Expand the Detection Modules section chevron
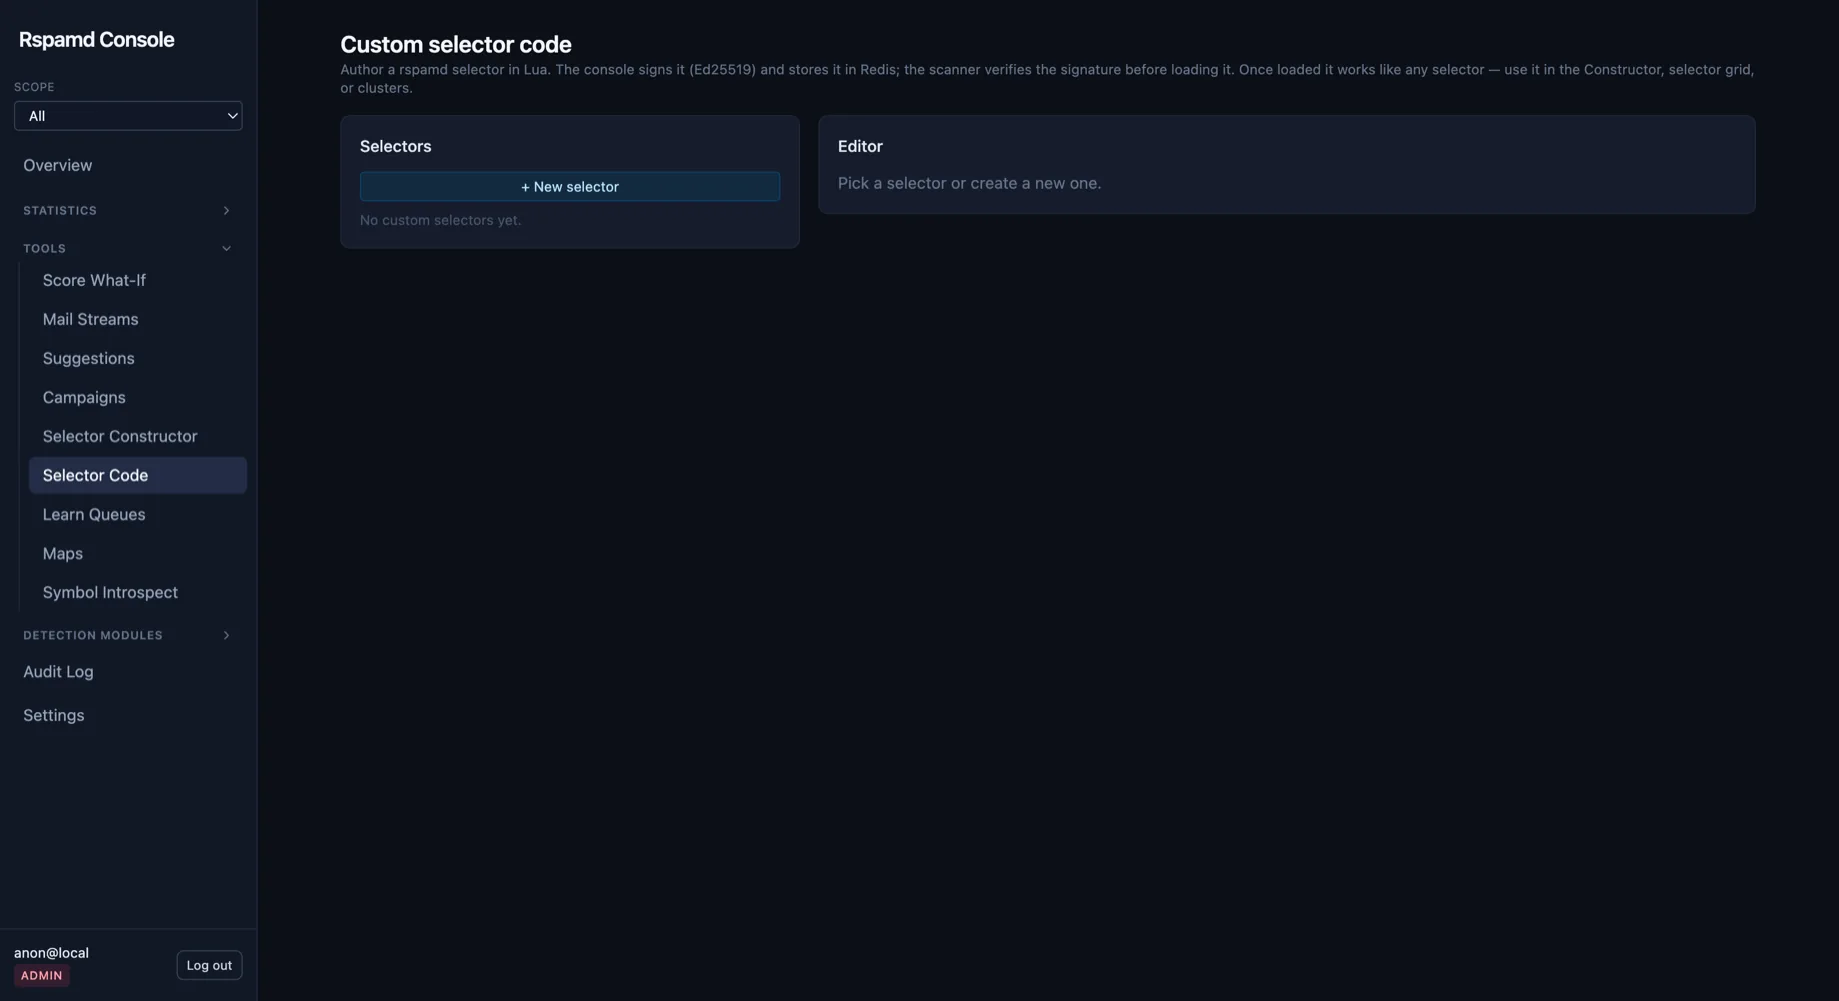Screen dimensions: 1839x1001 (226, 636)
